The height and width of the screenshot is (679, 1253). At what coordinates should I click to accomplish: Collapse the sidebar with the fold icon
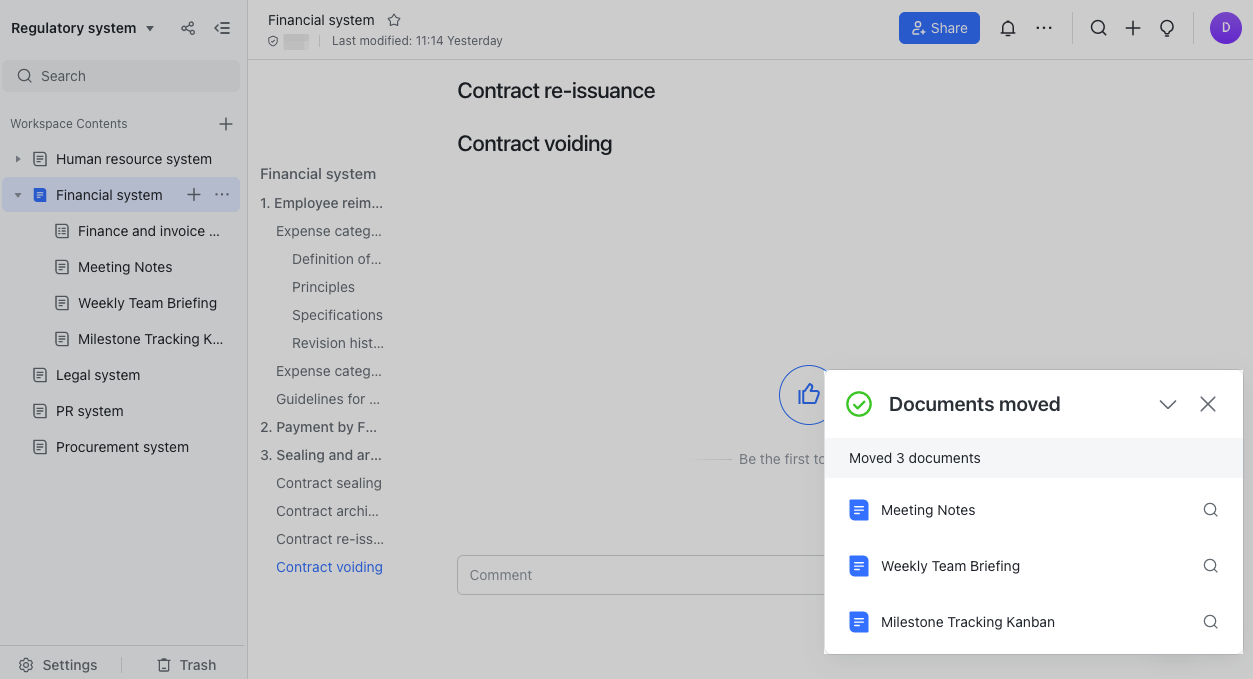[x=222, y=28]
